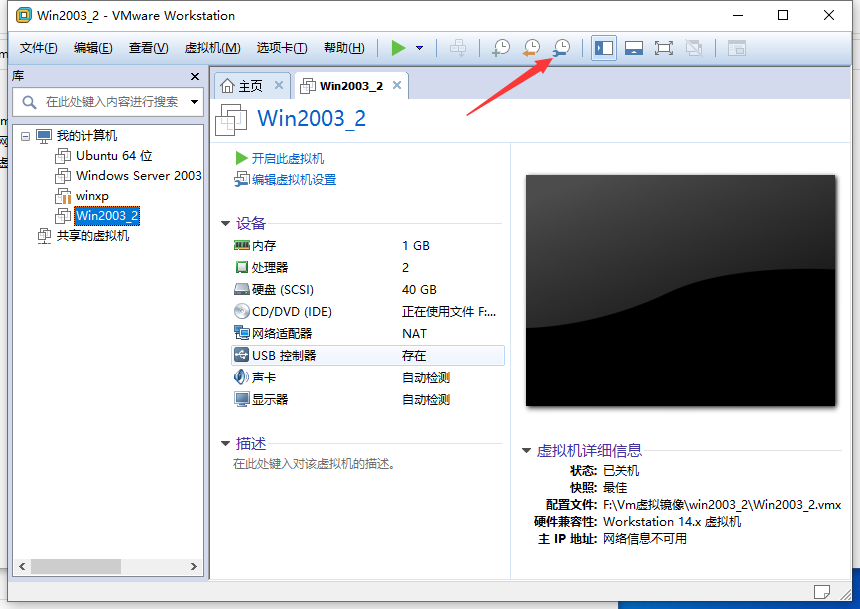Select the USB 控制器 device row

click(367, 356)
